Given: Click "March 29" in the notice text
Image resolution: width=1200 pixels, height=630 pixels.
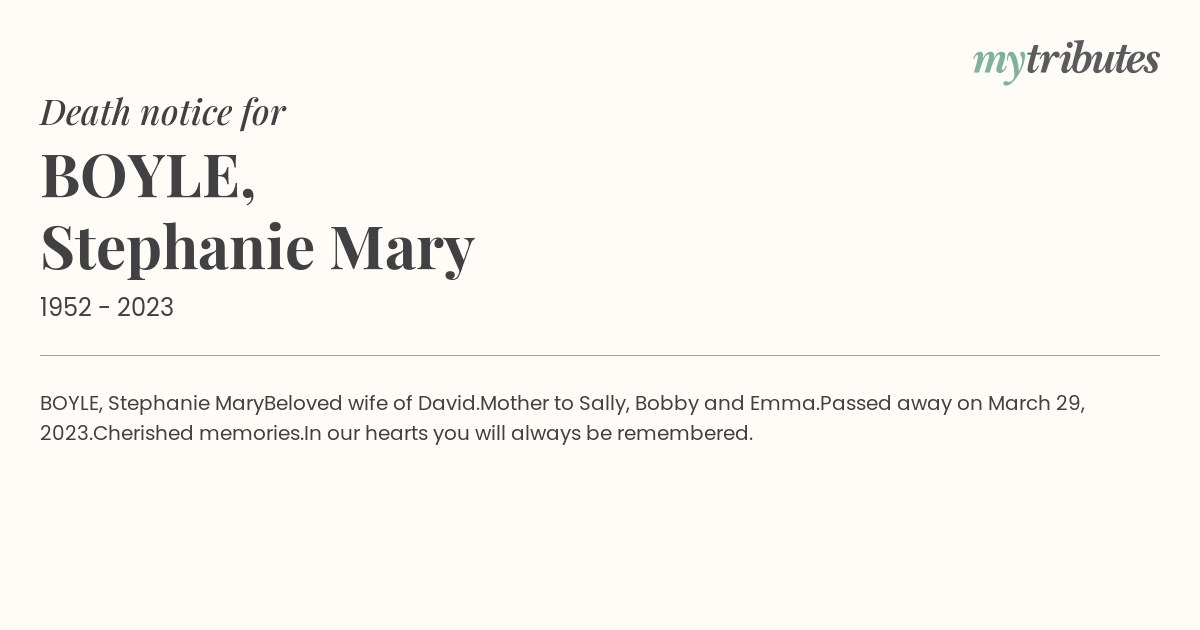Looking at the screenshot, I should (x=1034, y=404).
